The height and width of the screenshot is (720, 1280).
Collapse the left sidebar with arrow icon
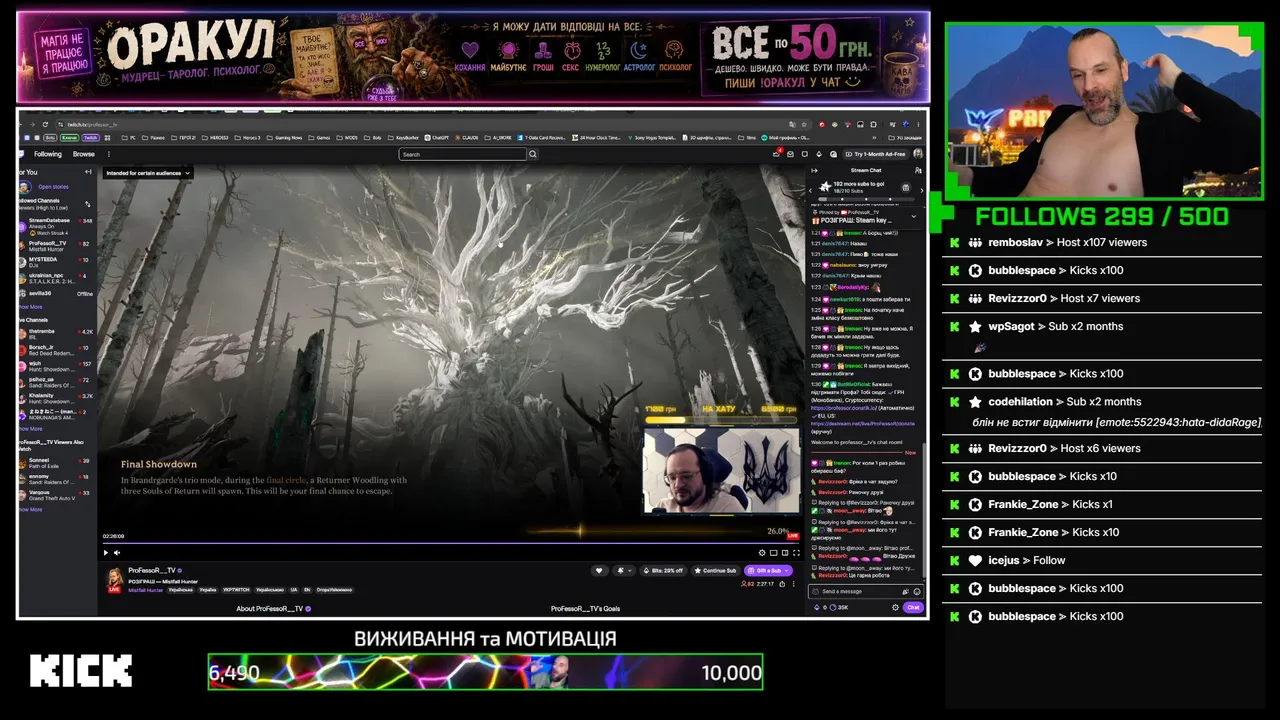[88, 172]
